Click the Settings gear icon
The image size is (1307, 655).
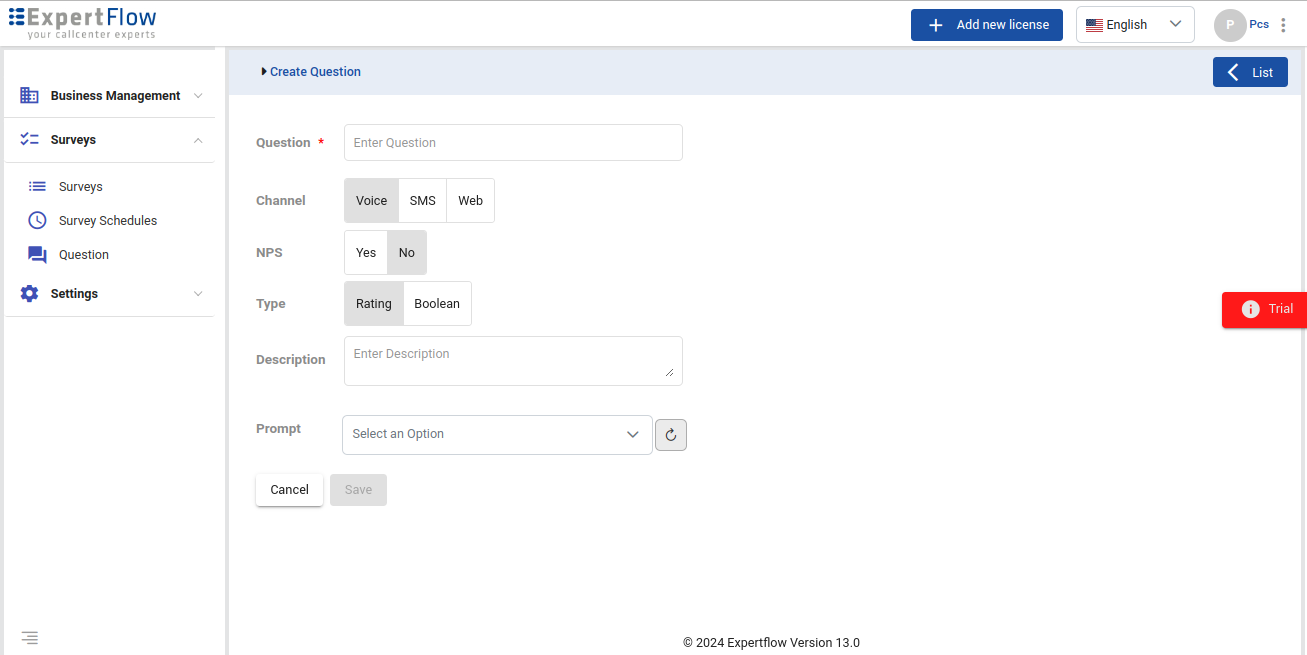pyautogui.click(x=30, y=294)
